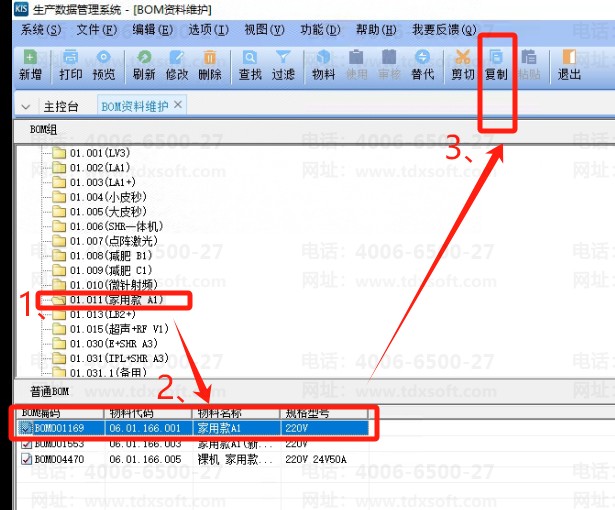
Task: Click the 审核 audit toolbar icon
Action: [x=389, y=65]
